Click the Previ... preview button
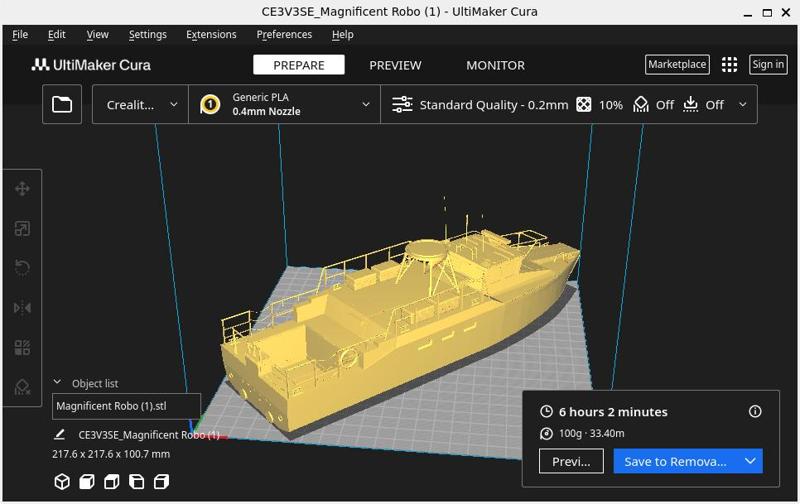The width and height of the screenshot is (800, 504). click(571, 461)
